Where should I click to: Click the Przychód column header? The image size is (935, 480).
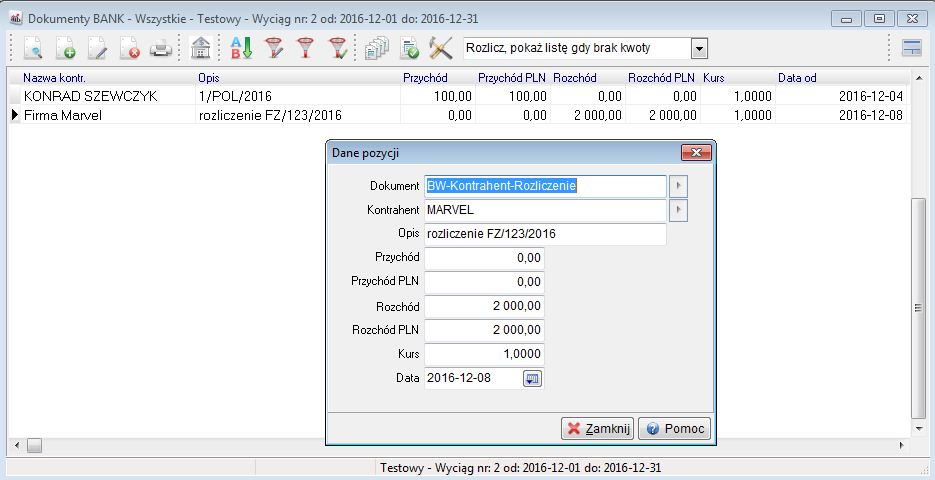pos(438,78)
